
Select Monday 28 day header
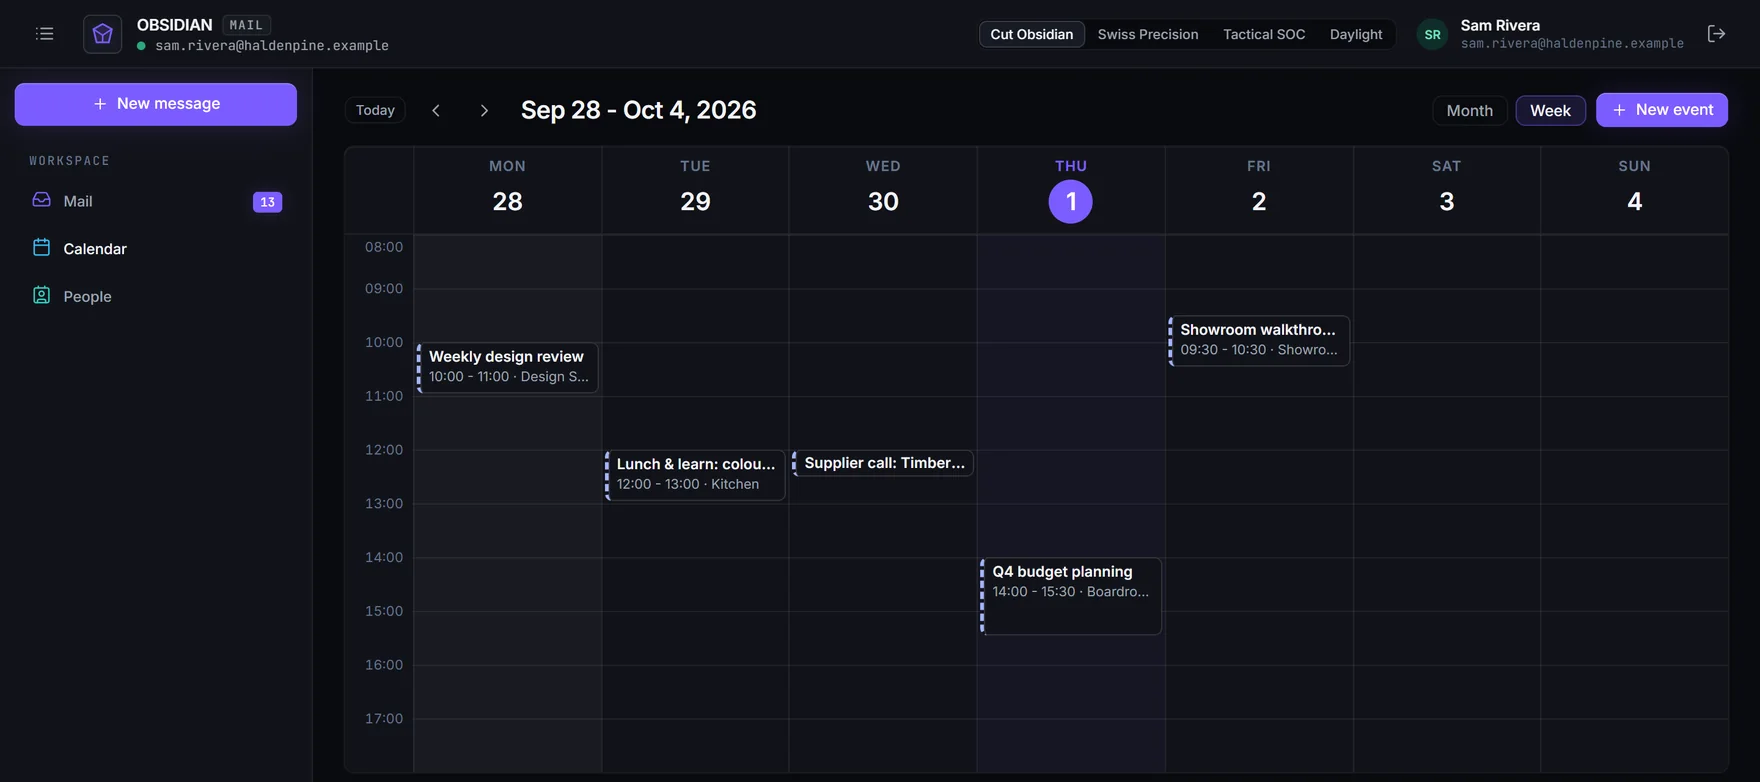(x=508, y=190)
